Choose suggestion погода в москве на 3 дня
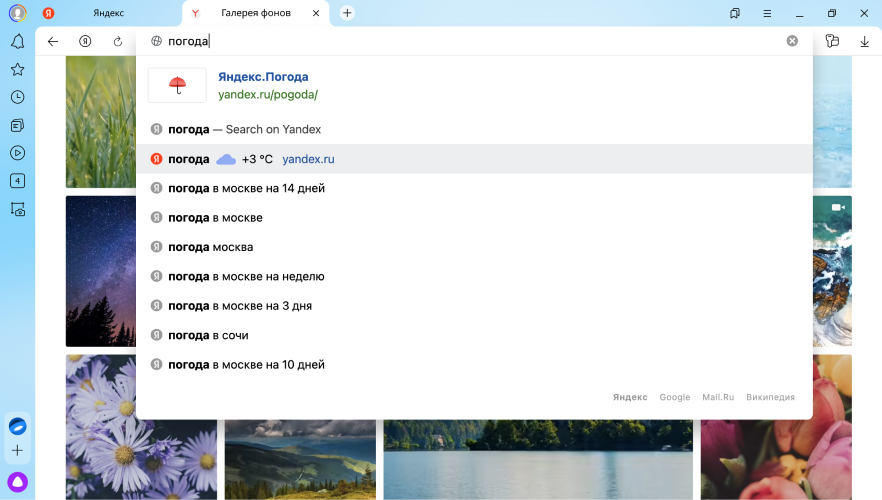 474,306
